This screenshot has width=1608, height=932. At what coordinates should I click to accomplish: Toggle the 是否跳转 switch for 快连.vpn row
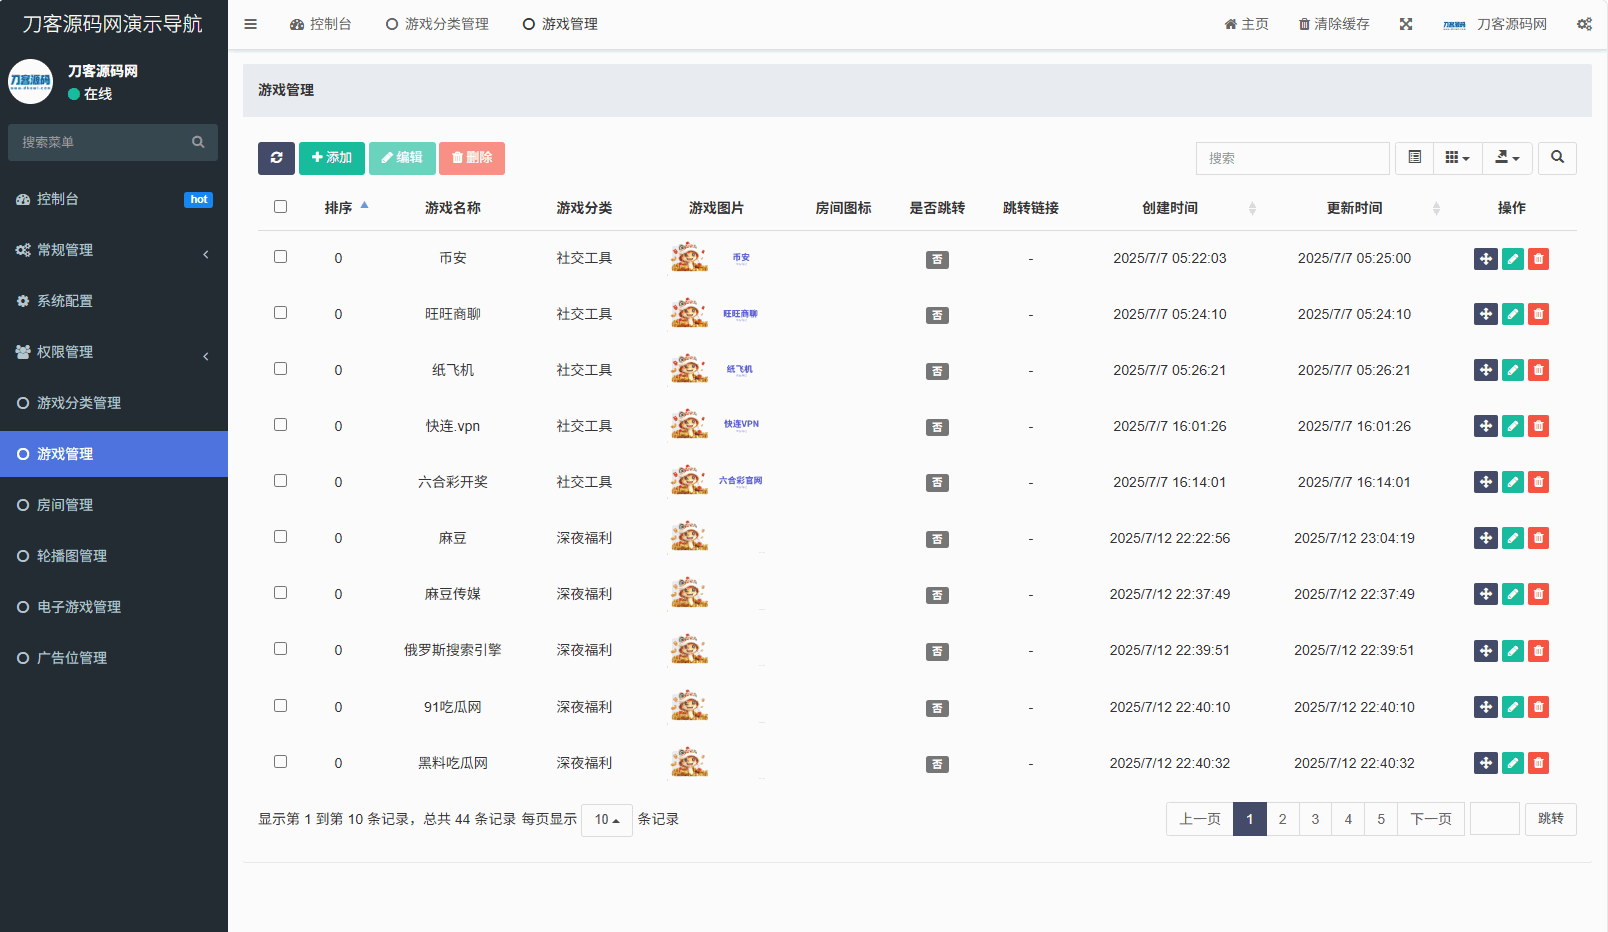point(937,427)
